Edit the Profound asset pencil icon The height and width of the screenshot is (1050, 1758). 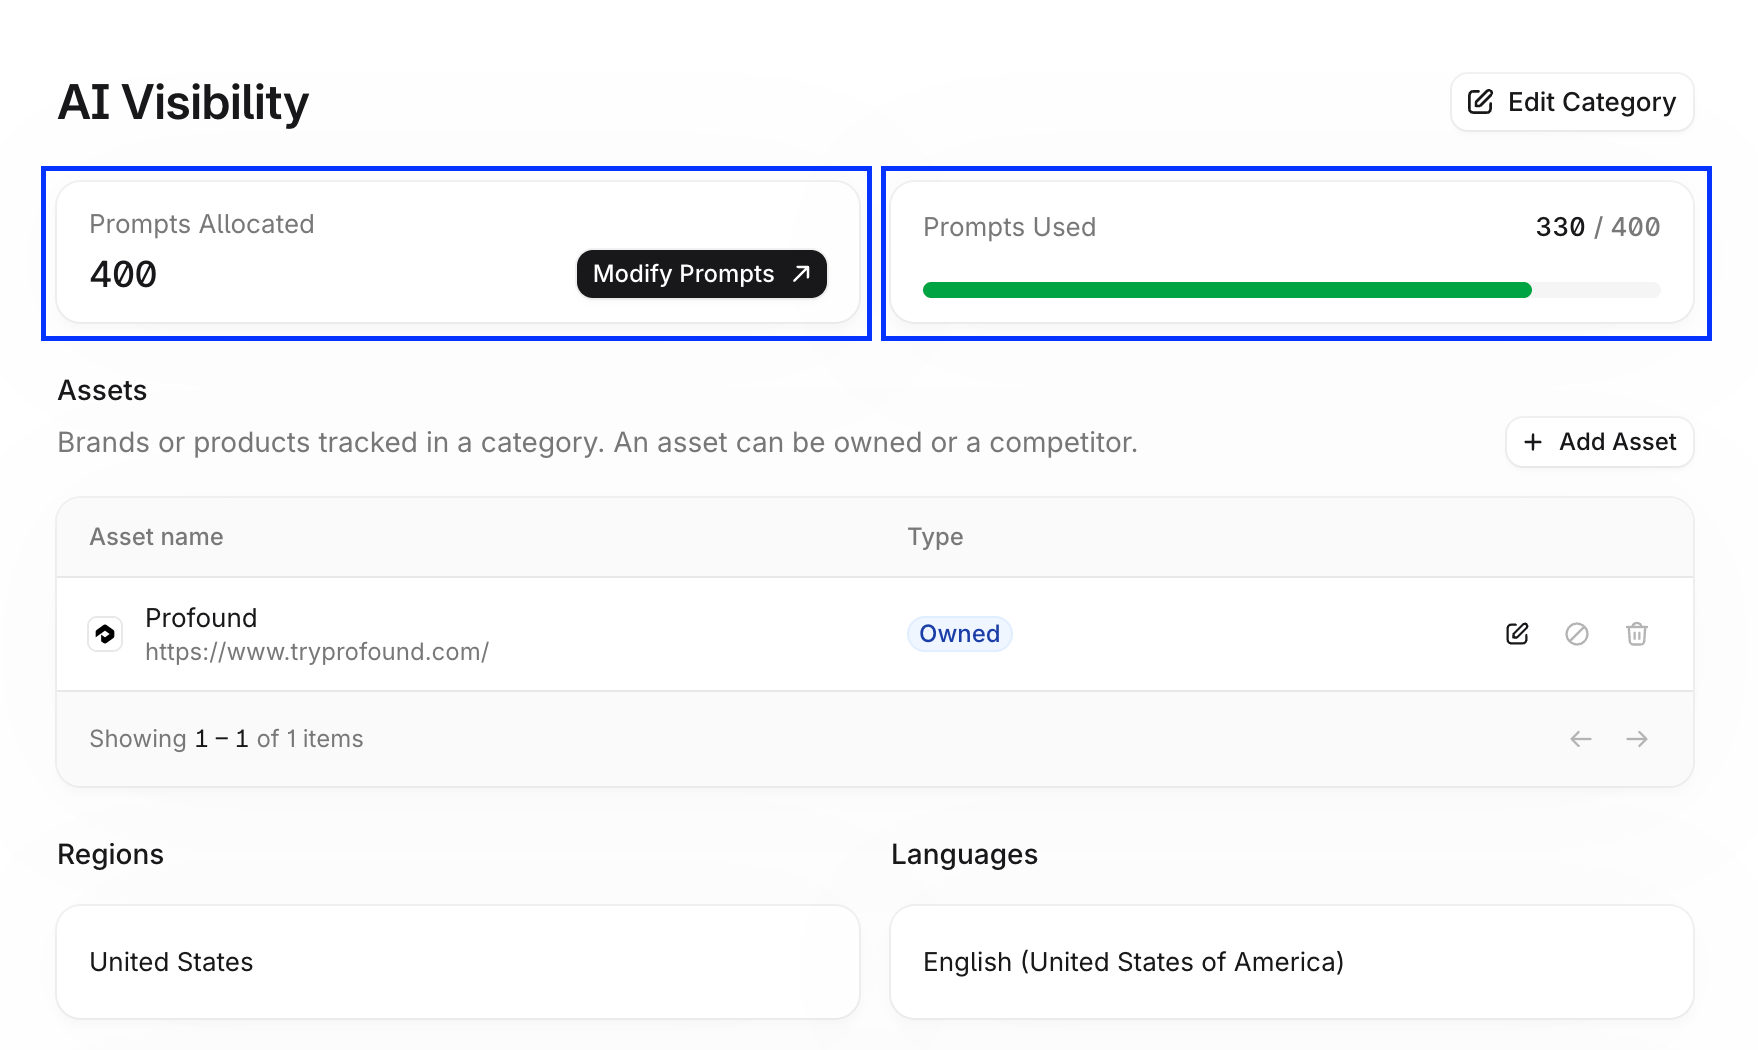point(1517,634)
